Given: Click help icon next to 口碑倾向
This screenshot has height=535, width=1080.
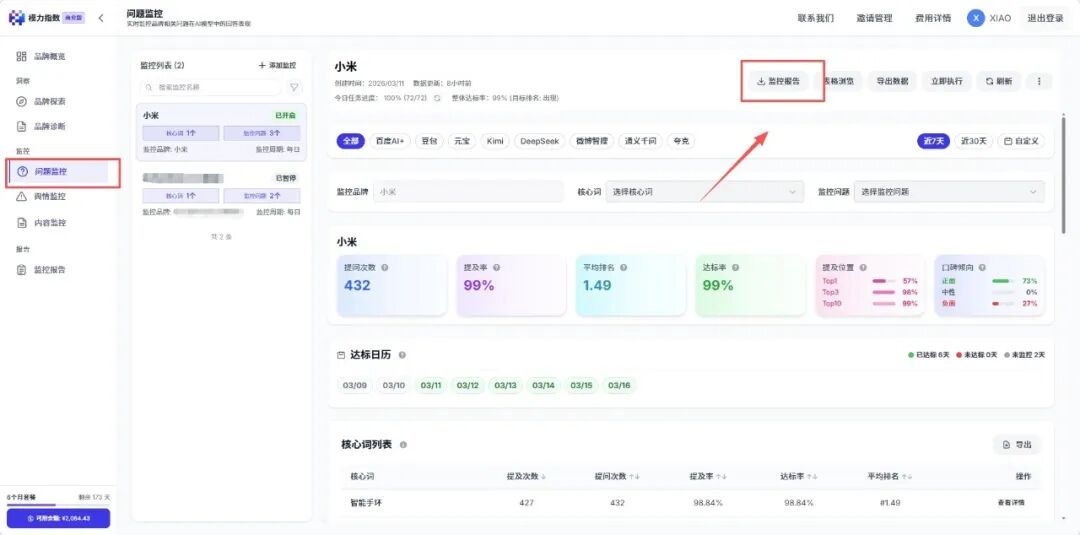Looking at the screenshot, I should coord(982,267).
